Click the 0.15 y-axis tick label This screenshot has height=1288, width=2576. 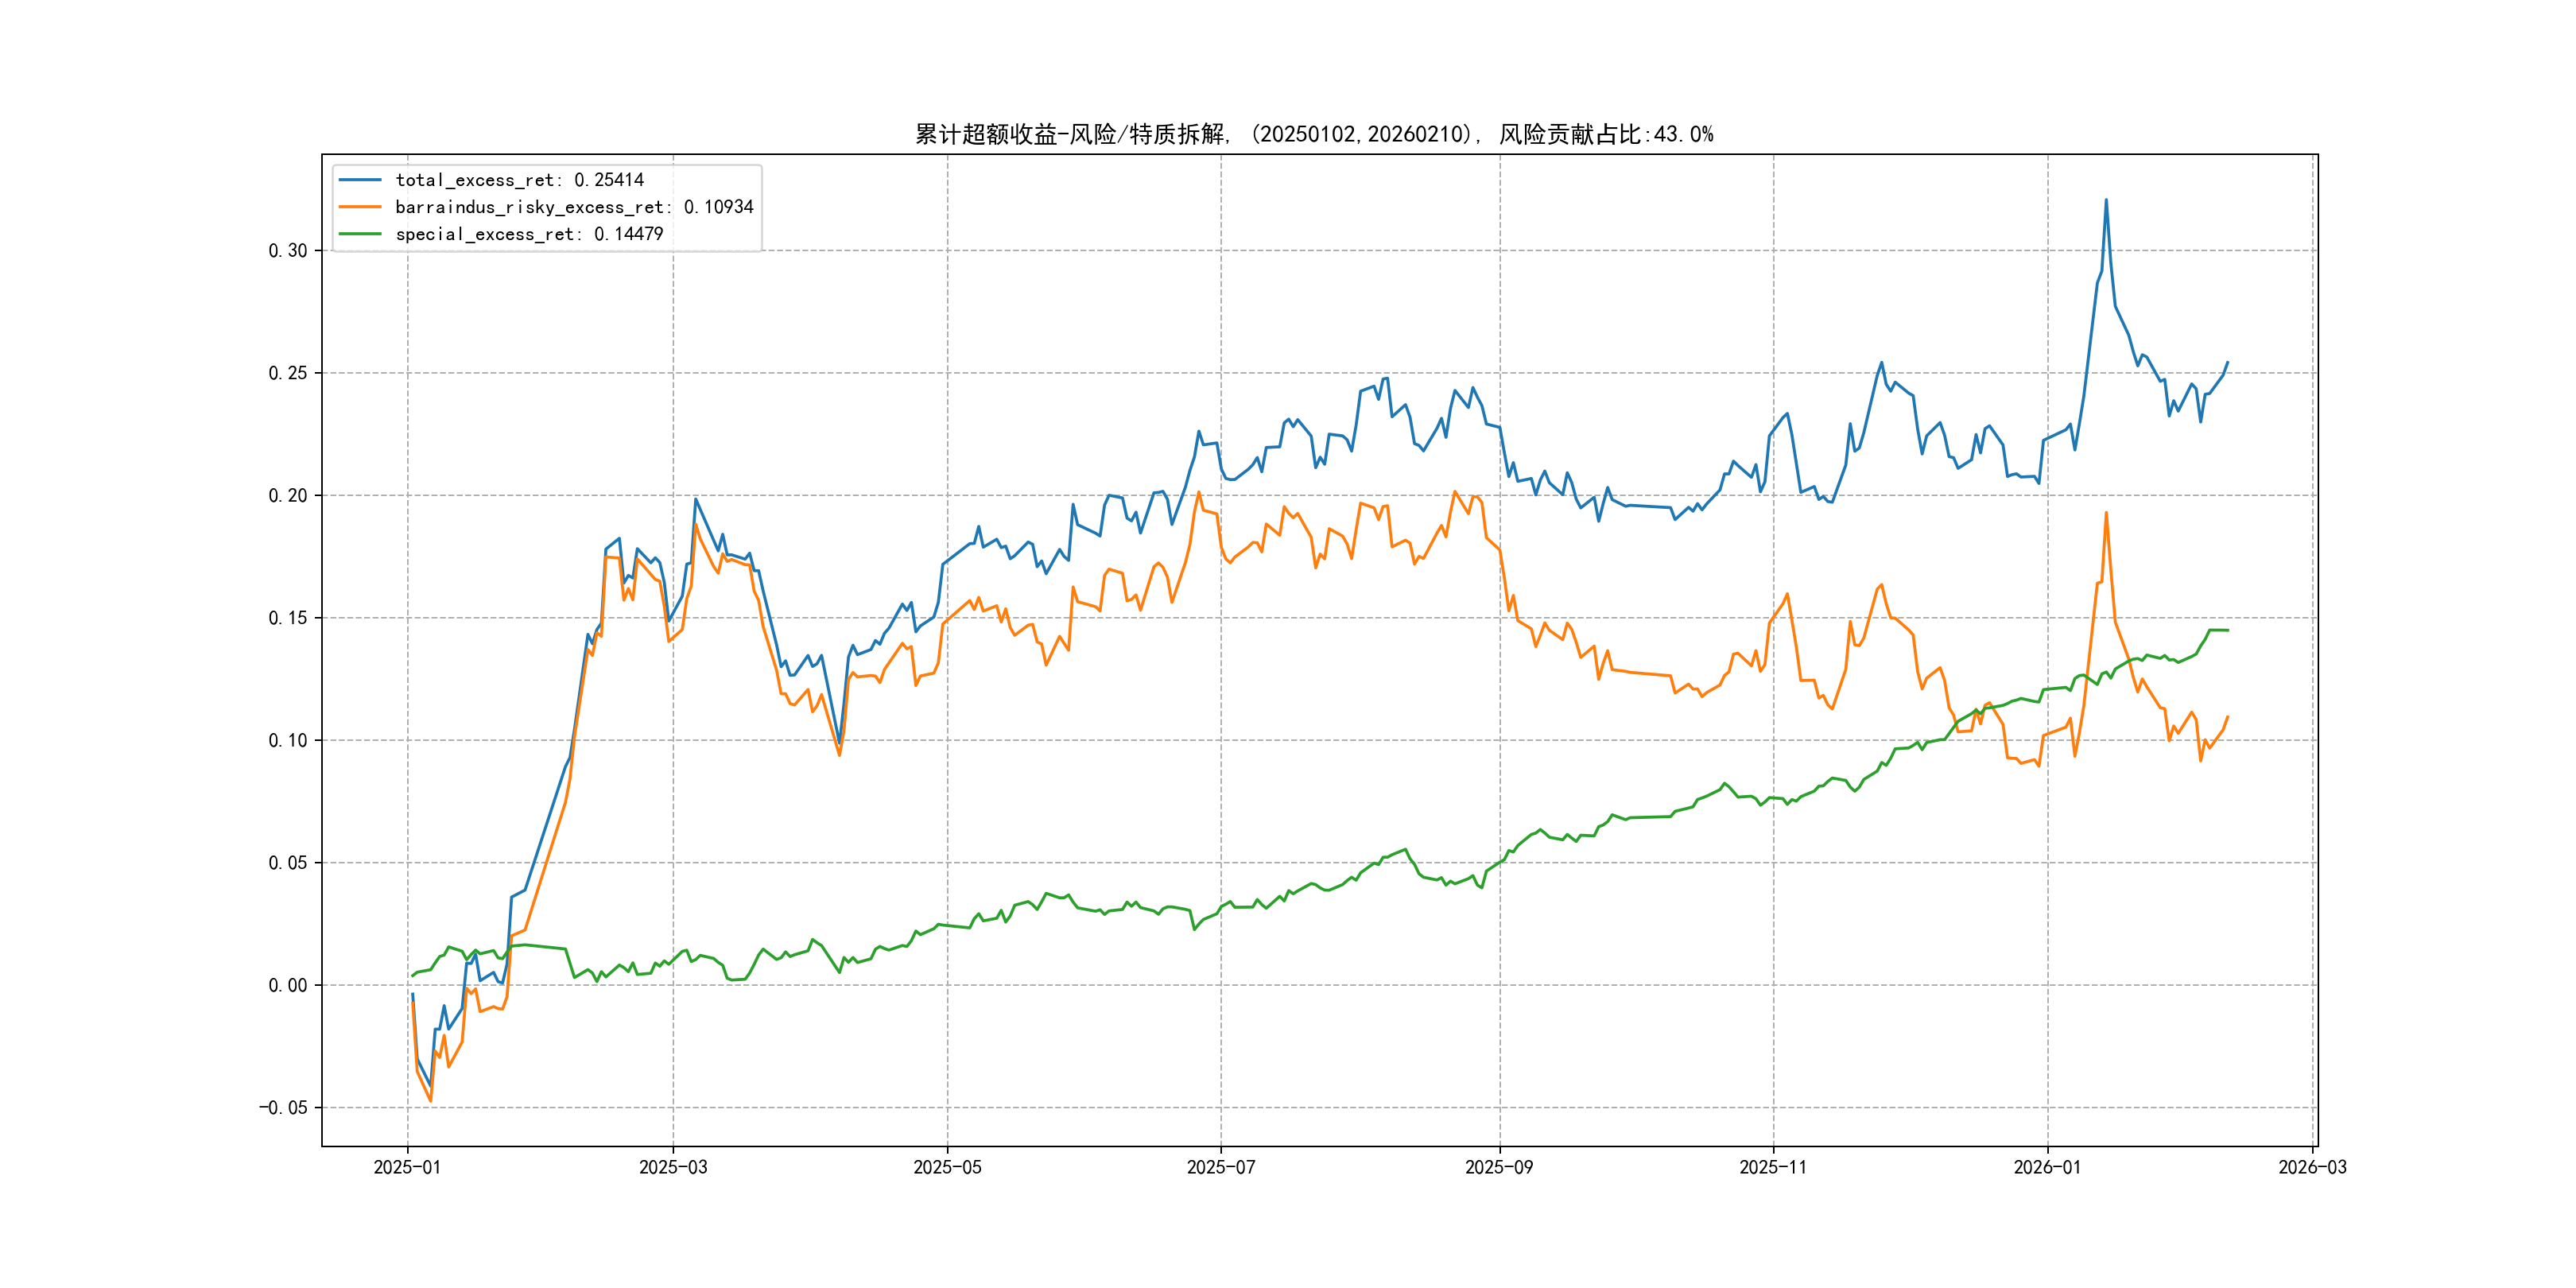(287, 618)
